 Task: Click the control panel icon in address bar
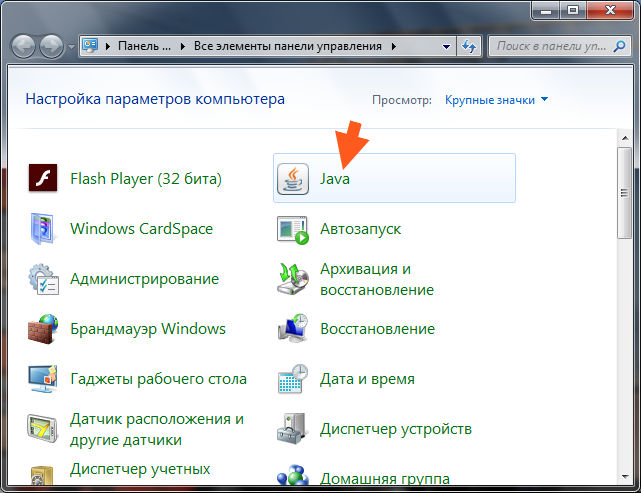[x=90, y=45]
